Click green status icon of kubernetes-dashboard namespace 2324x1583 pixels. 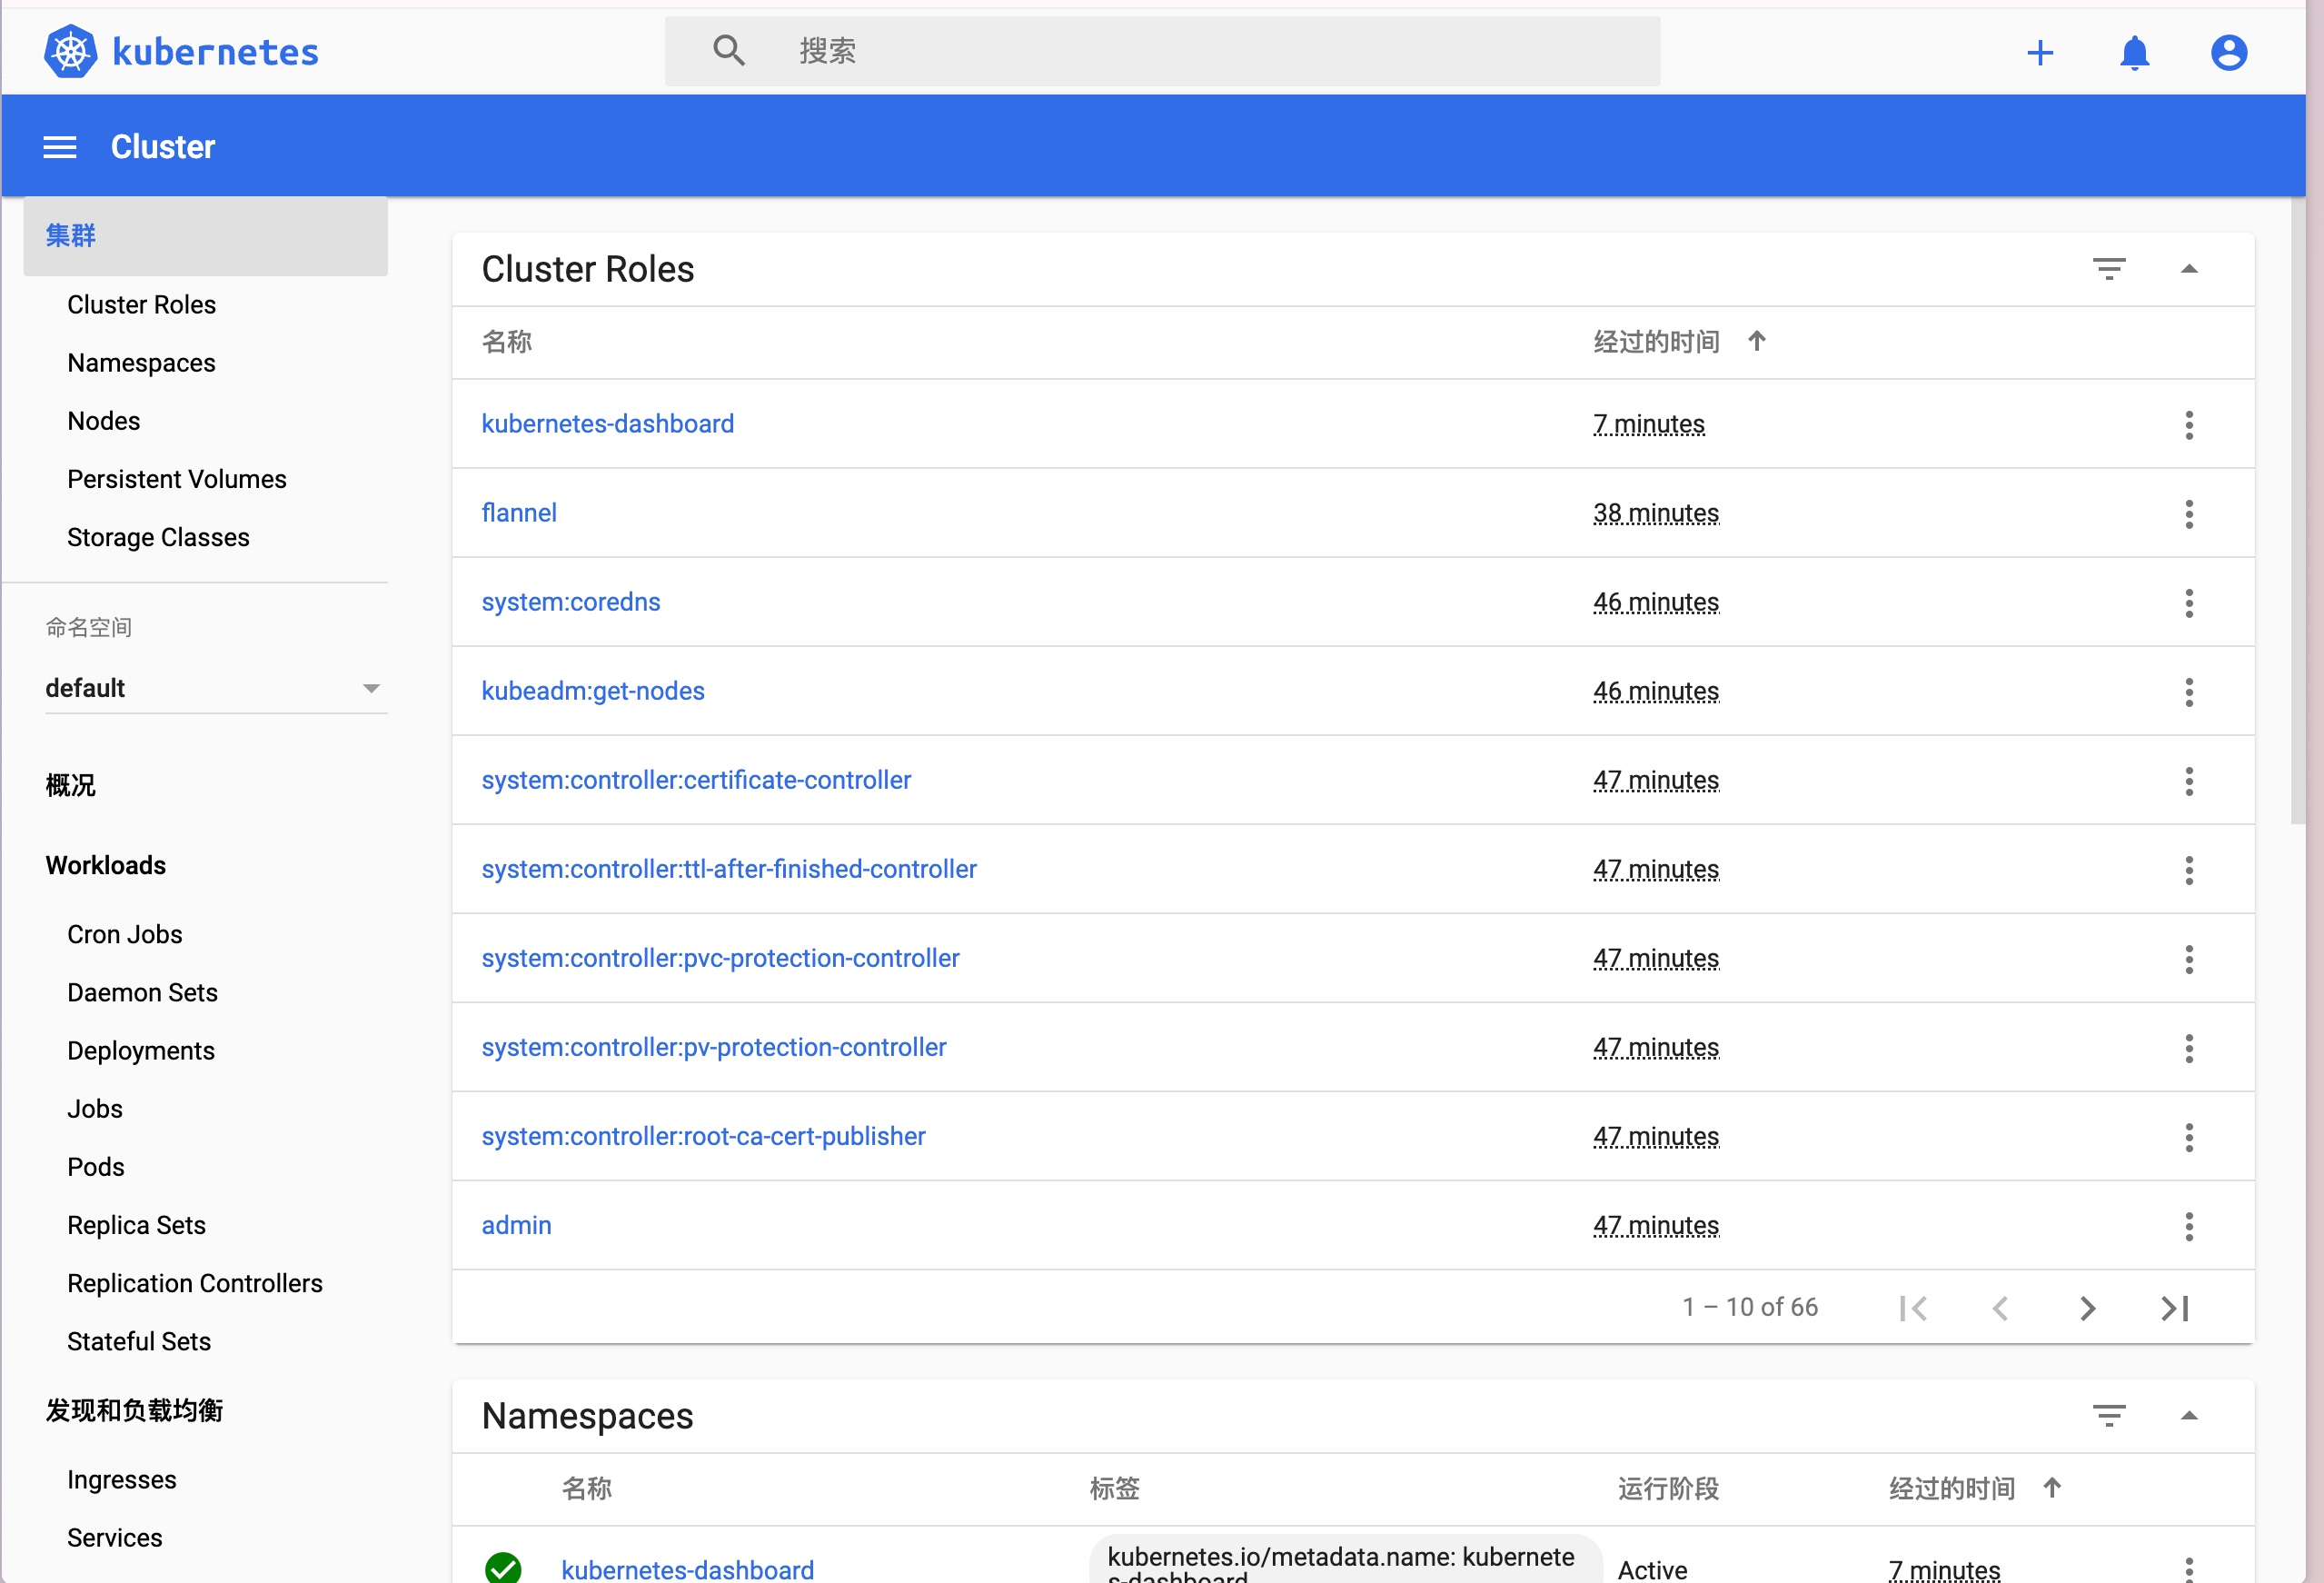click(503, 1568)
